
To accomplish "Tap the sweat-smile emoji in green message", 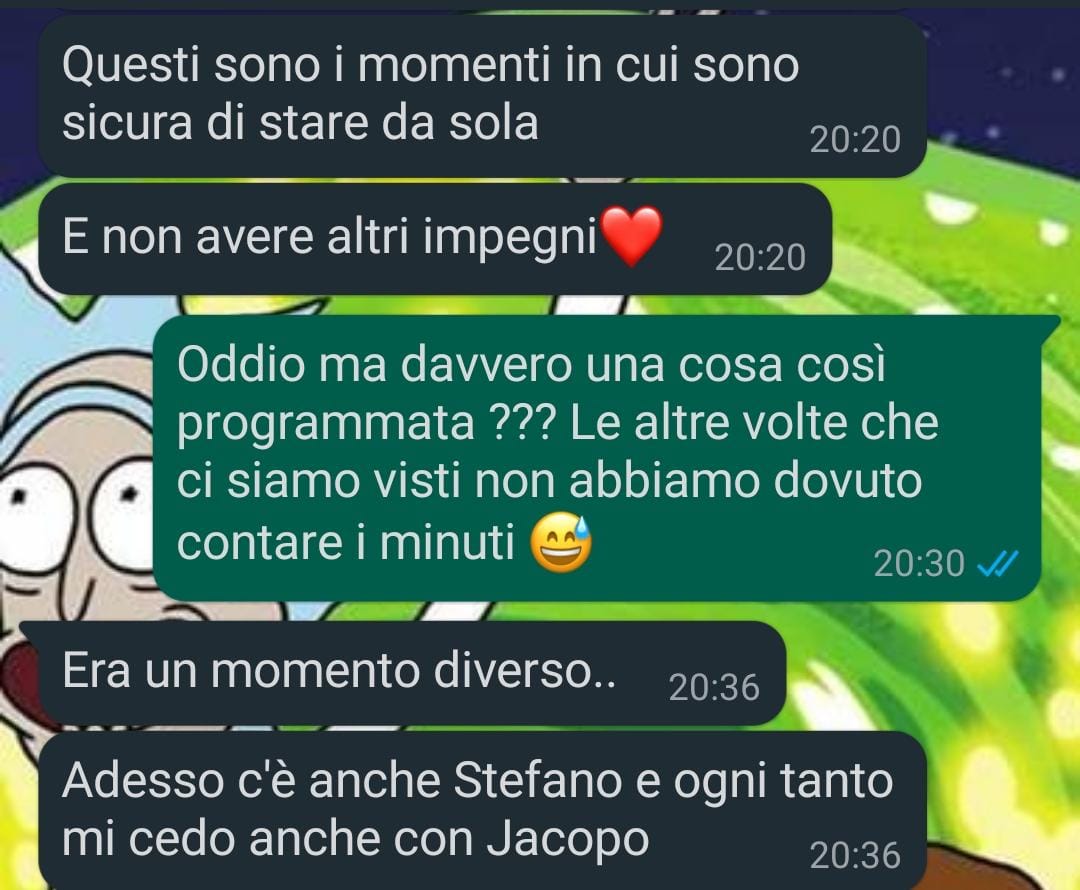I will point(561,542).
